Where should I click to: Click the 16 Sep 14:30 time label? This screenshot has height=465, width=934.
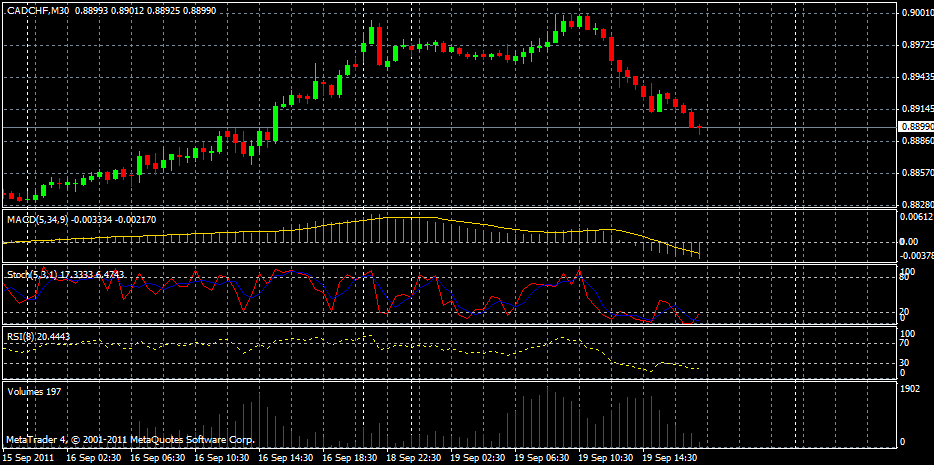[x=287, y=457]
